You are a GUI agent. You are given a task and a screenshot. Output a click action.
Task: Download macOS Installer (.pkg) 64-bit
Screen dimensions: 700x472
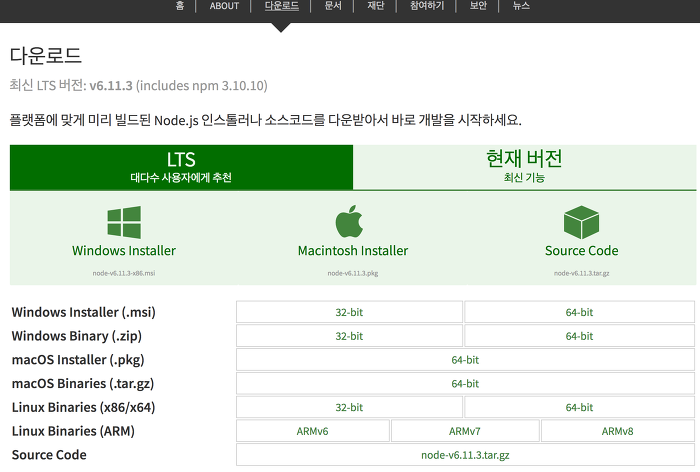pos(465,359)
